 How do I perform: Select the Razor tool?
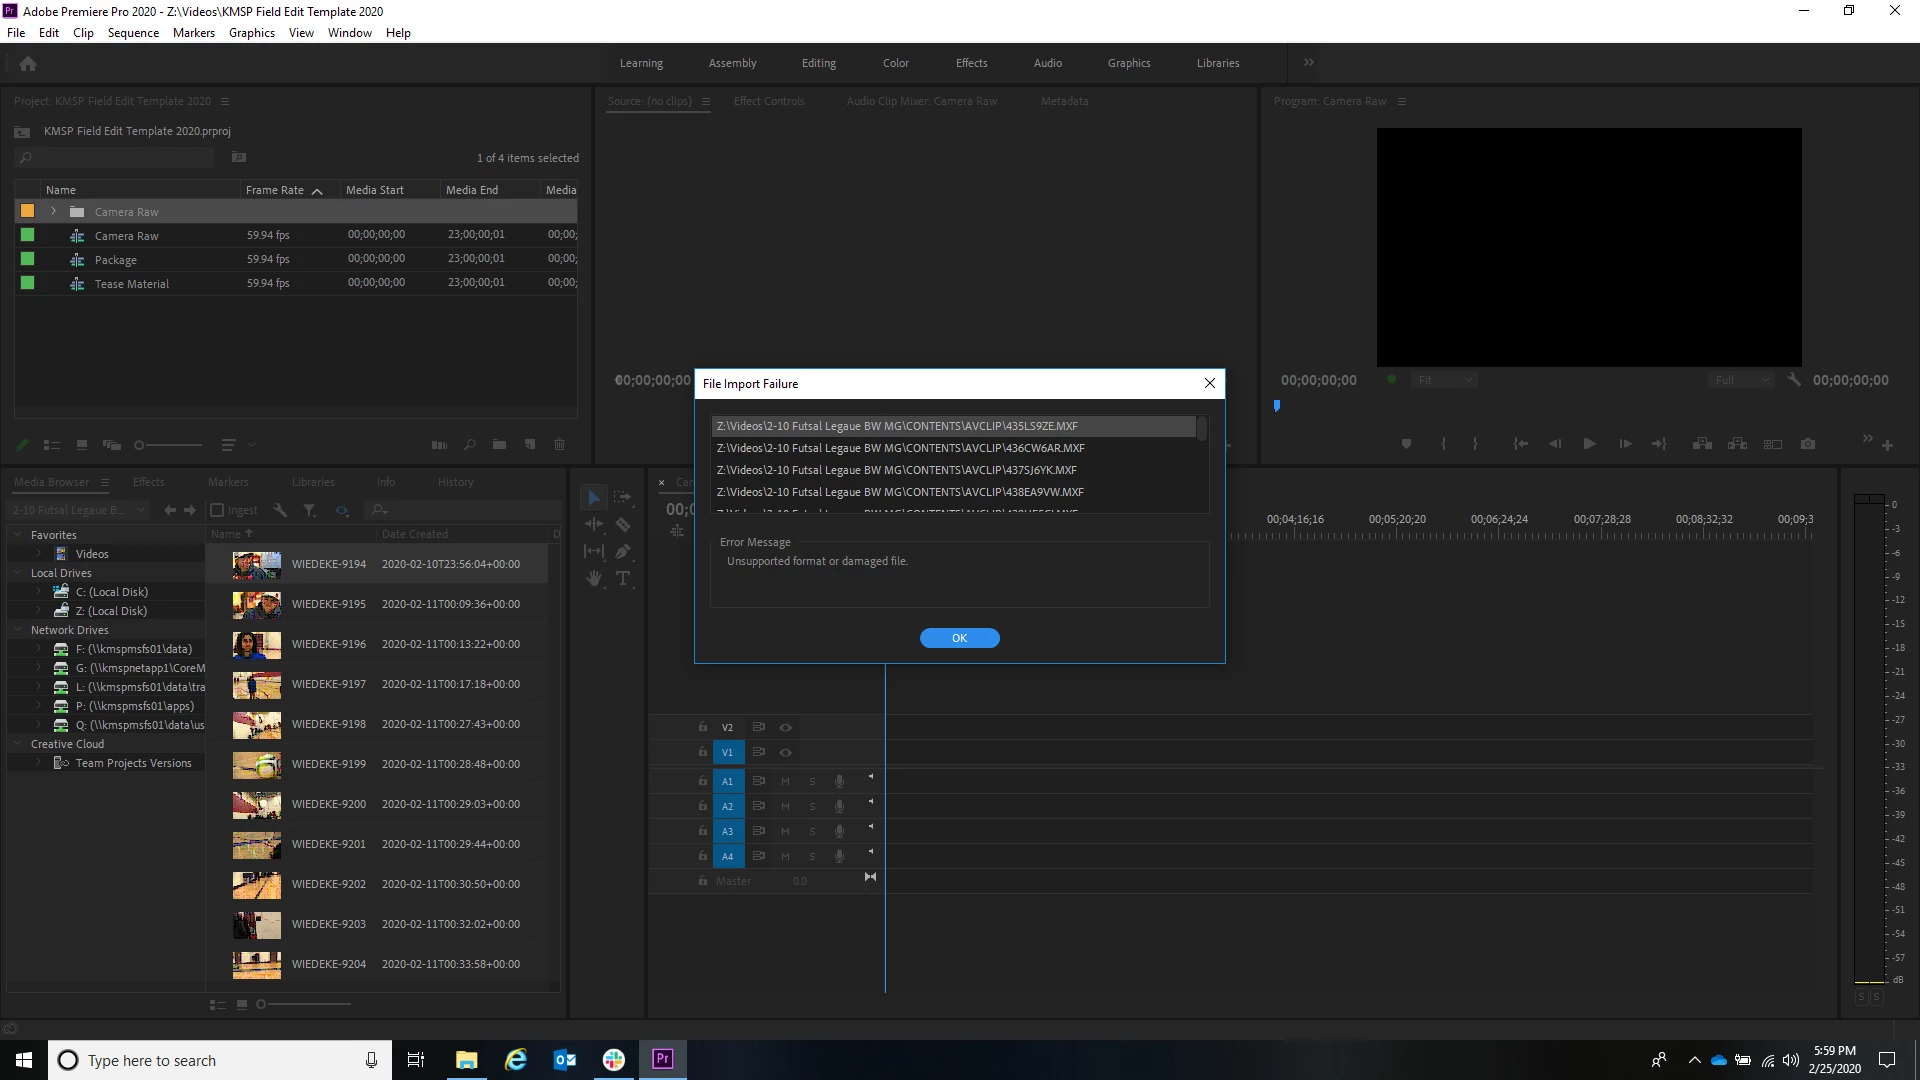(x=623, y=524)
